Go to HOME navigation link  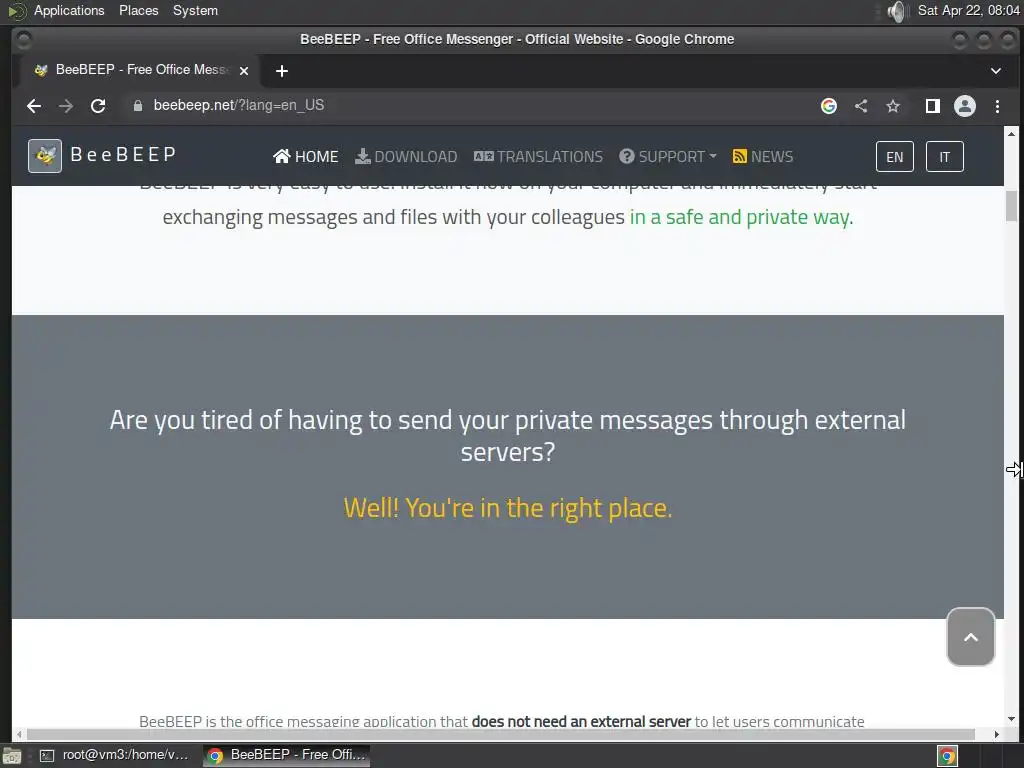(306, 157)
